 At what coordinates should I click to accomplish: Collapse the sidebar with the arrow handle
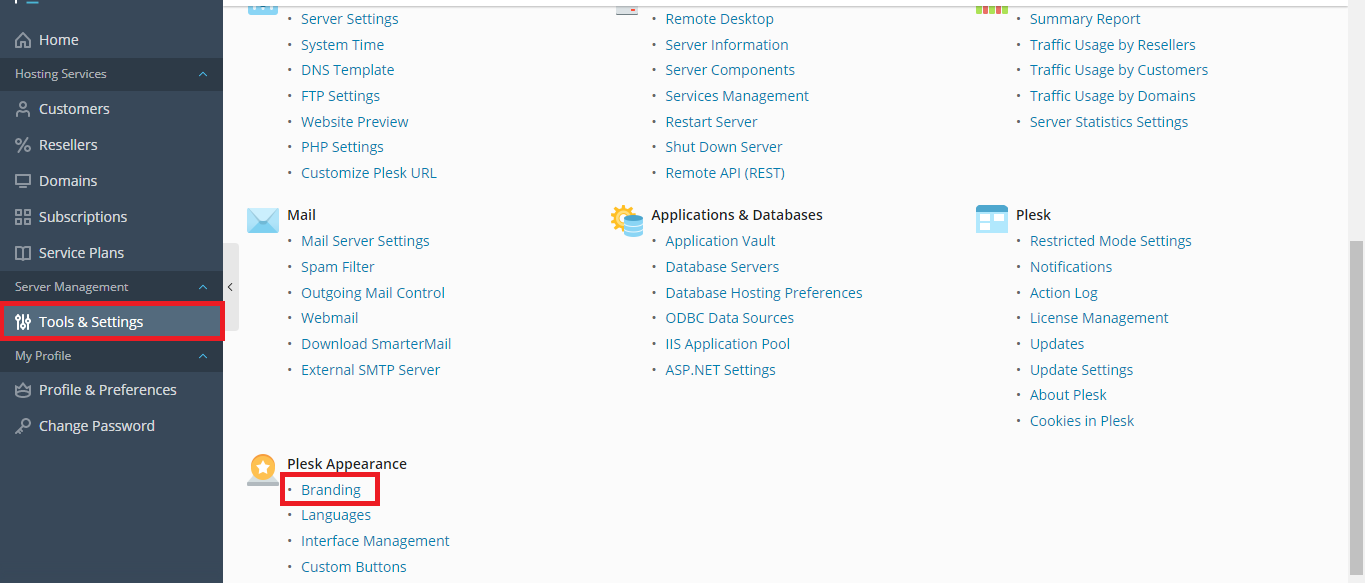coord(231,287)
